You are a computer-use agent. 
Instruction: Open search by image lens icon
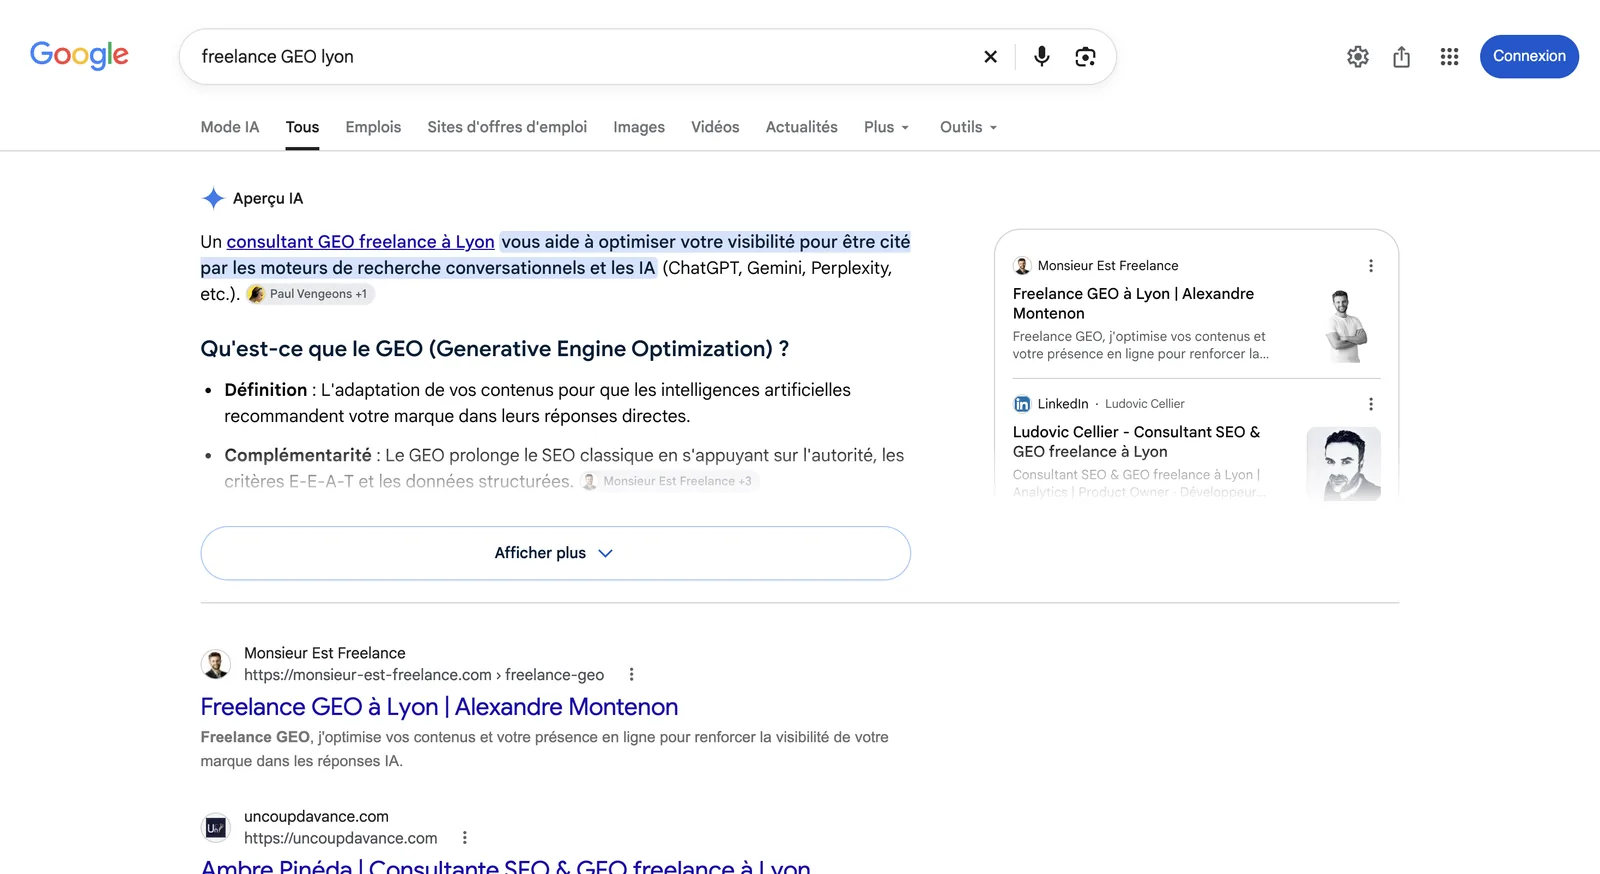coord(1085,57)
